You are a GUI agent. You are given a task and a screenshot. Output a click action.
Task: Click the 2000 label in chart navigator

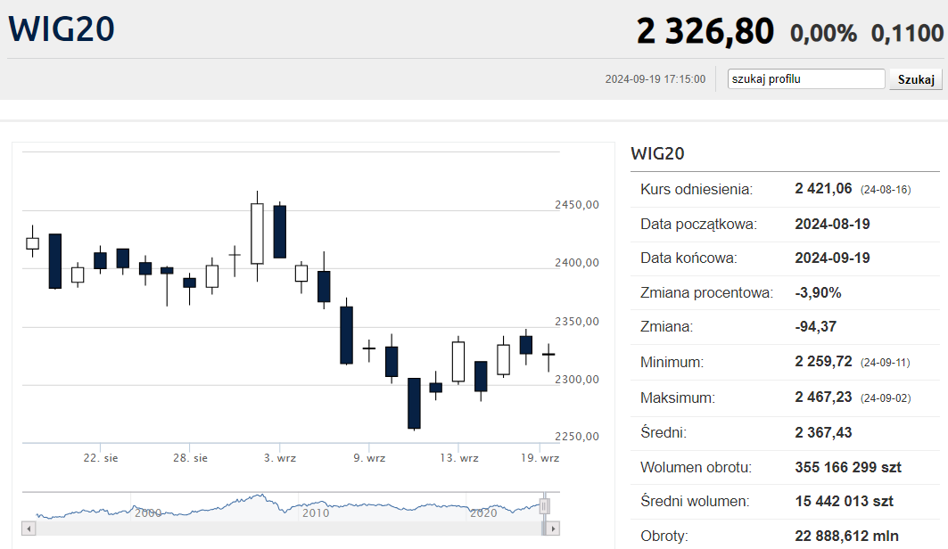[148, 513]
